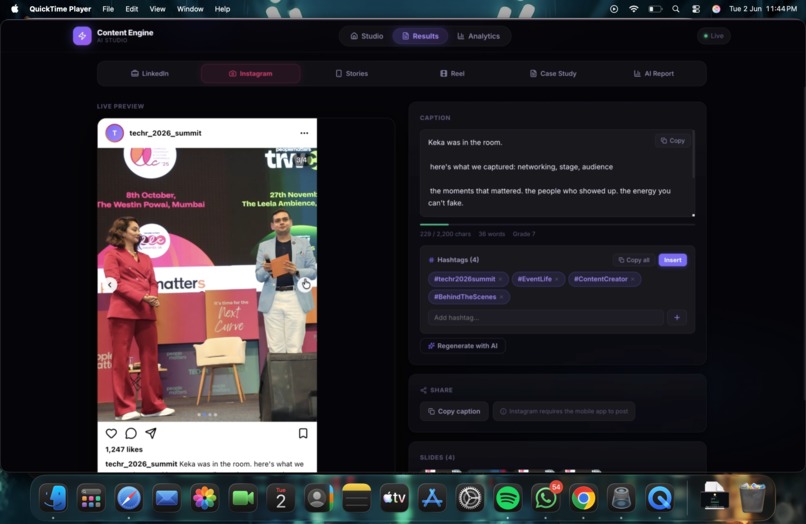Open Launchpad from the dock
The height and width of the screenshot is (524, 806).
[x=91, y=498]
